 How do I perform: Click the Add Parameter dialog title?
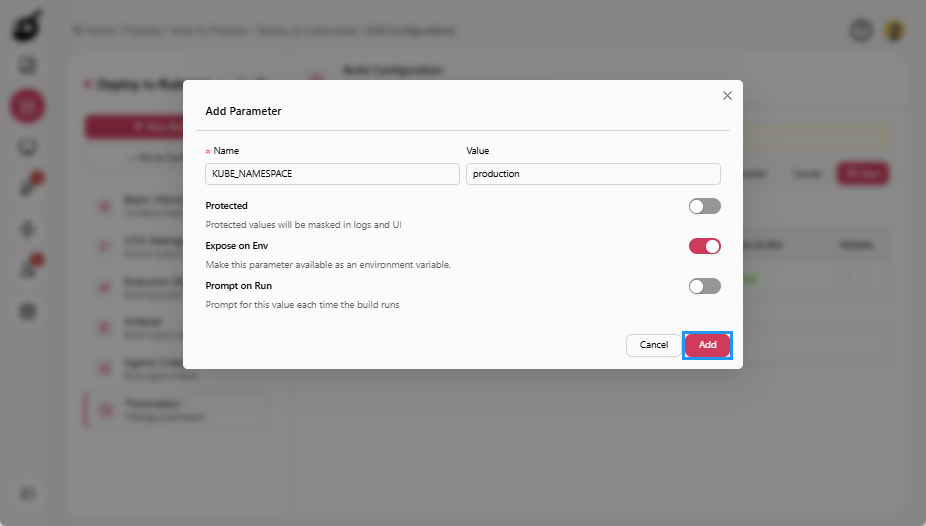coord(243,111)
